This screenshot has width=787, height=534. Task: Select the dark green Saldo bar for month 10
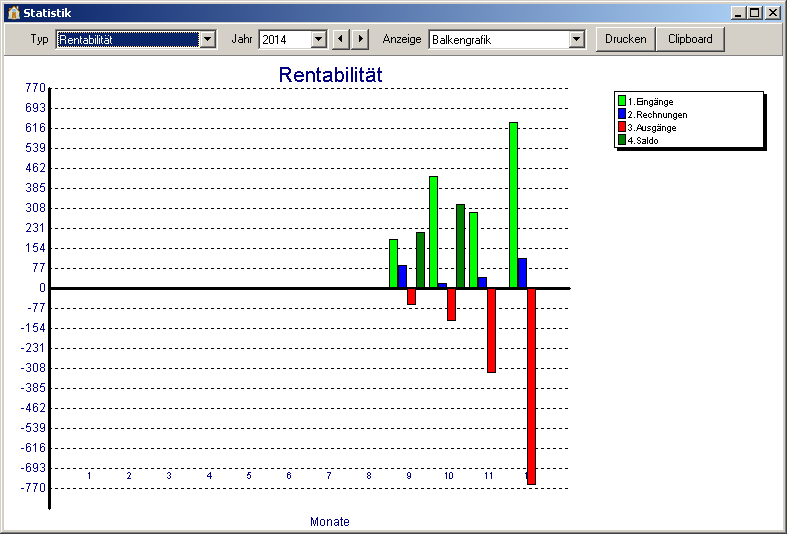click(460, 246)
